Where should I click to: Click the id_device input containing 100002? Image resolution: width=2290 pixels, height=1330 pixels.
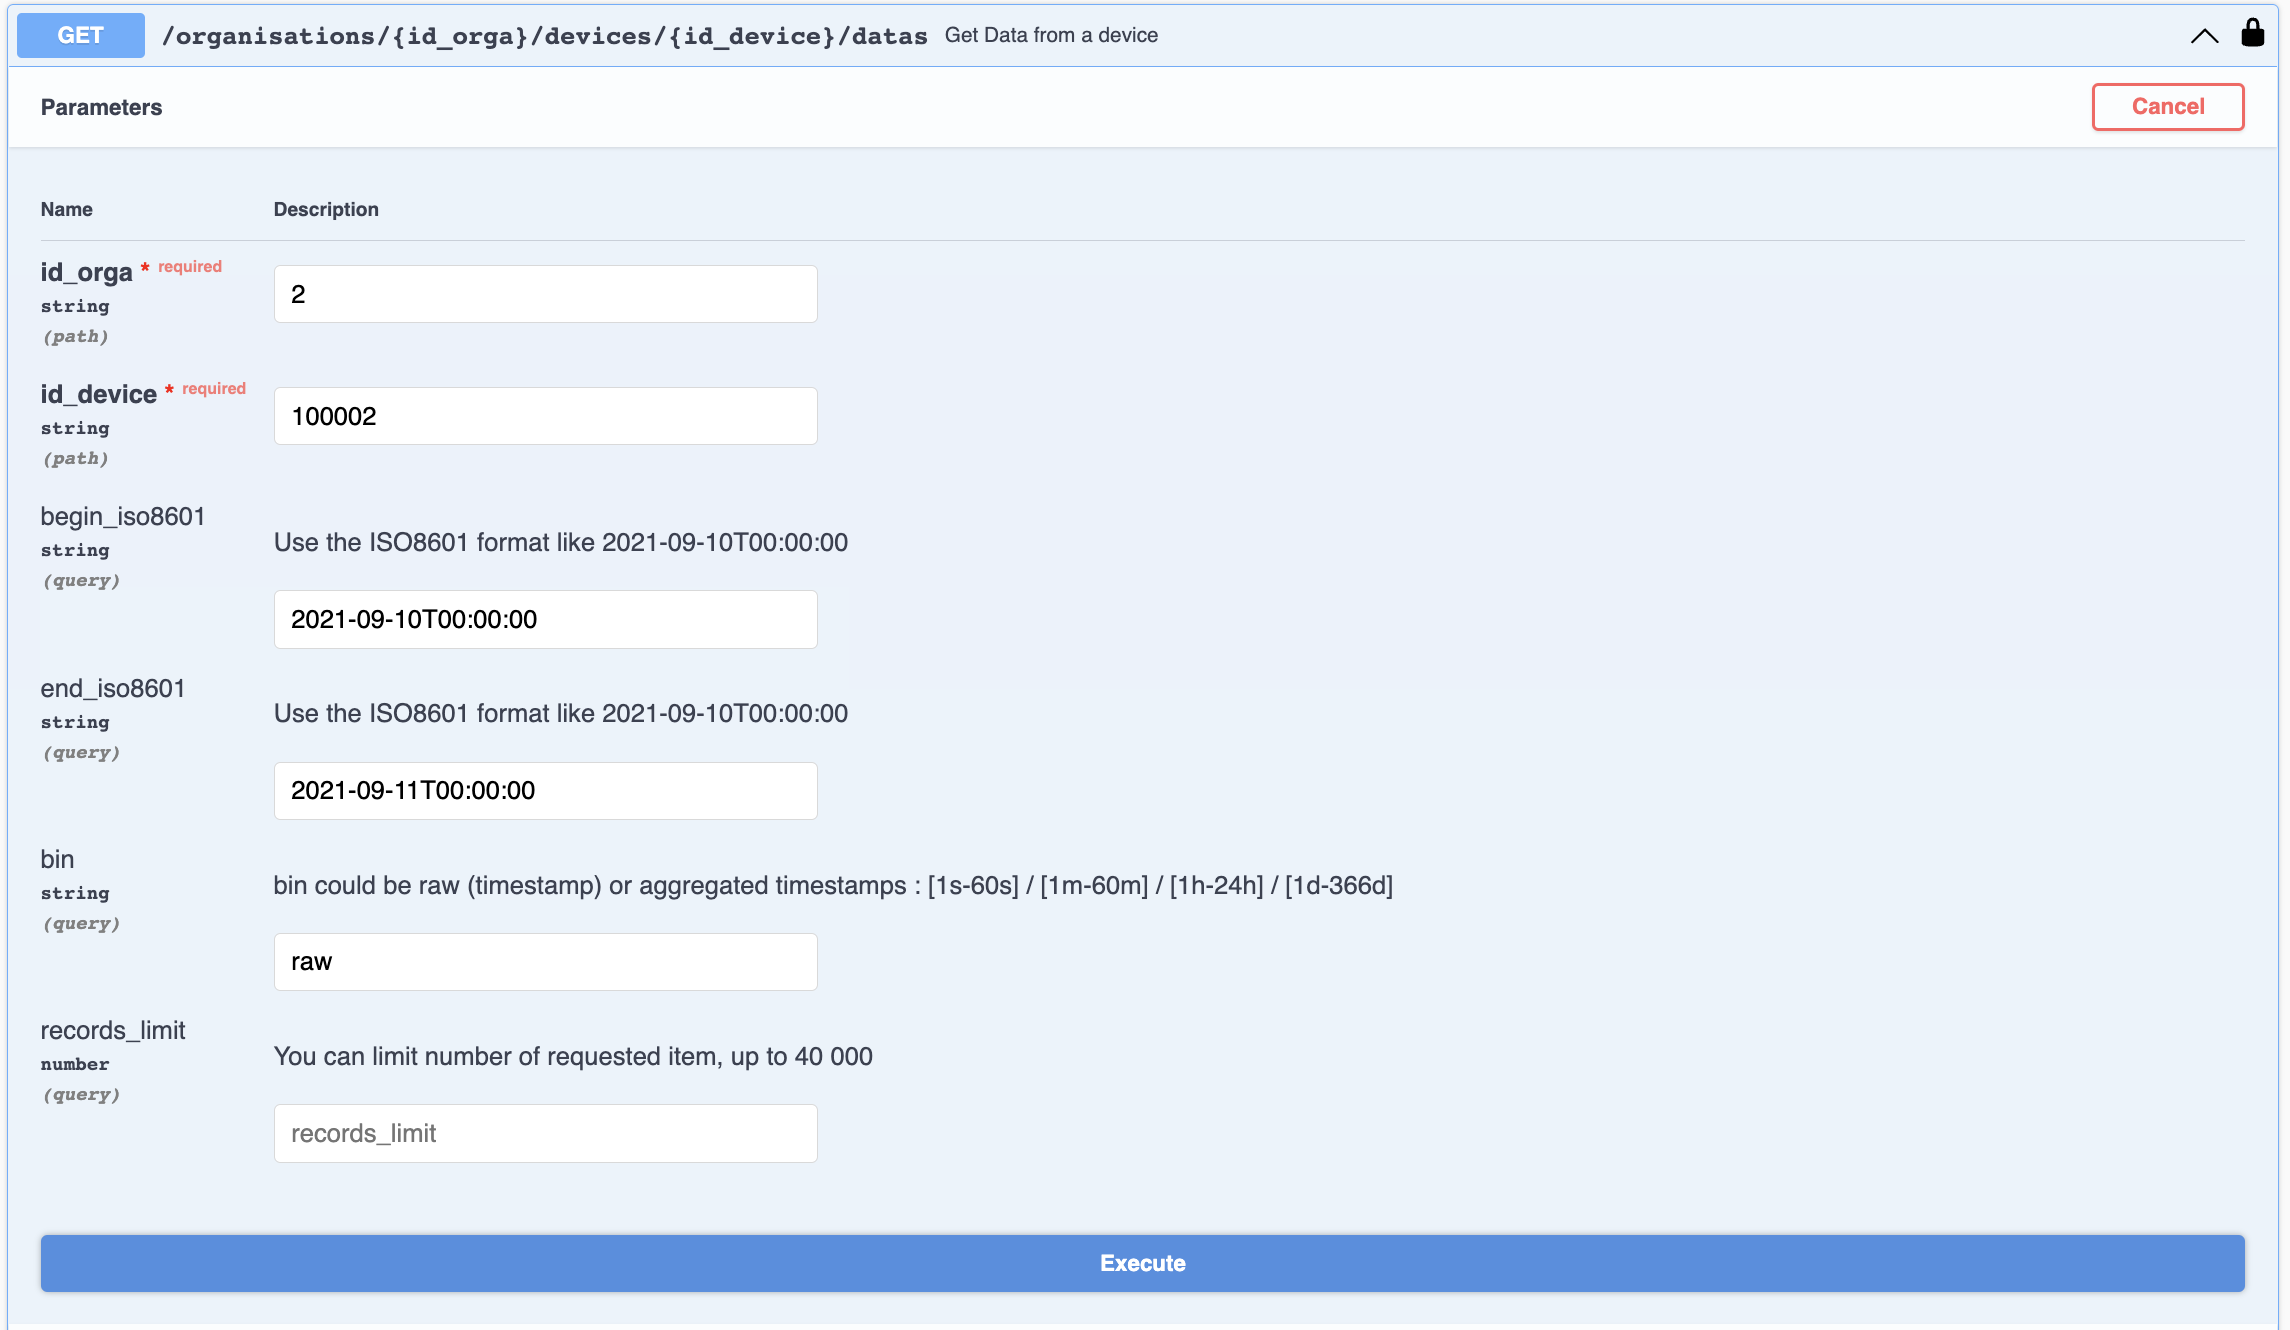[545, 416]
